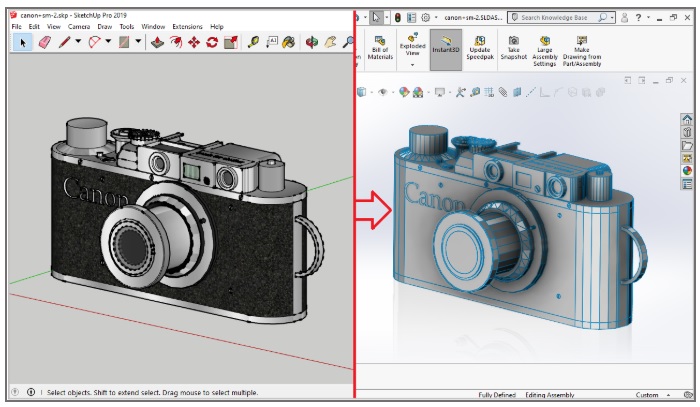Activate the Push/Pull tool
The height and width of the screenshot is (407, 700).
(x=157, y=42)
